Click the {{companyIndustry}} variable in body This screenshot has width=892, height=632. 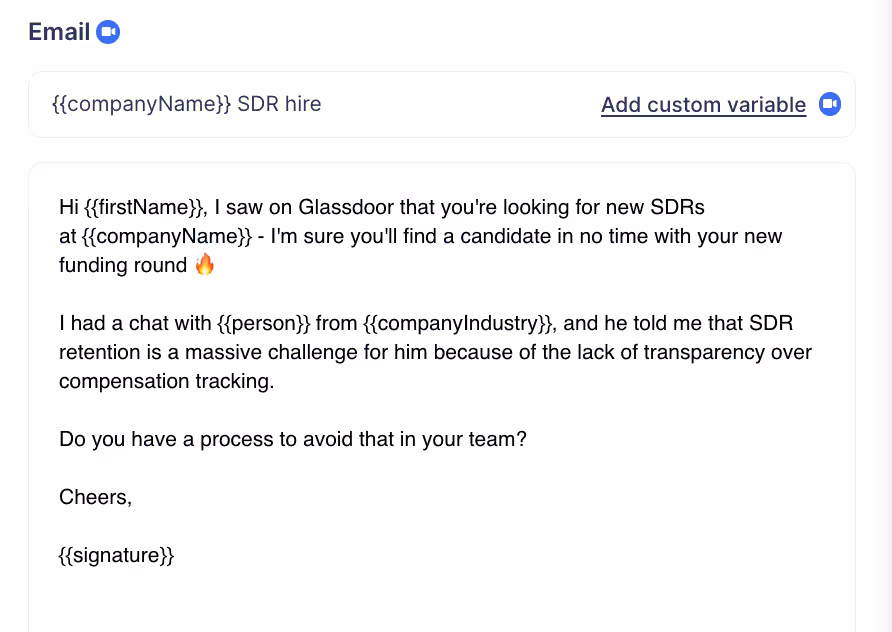(x=458, y=323)
